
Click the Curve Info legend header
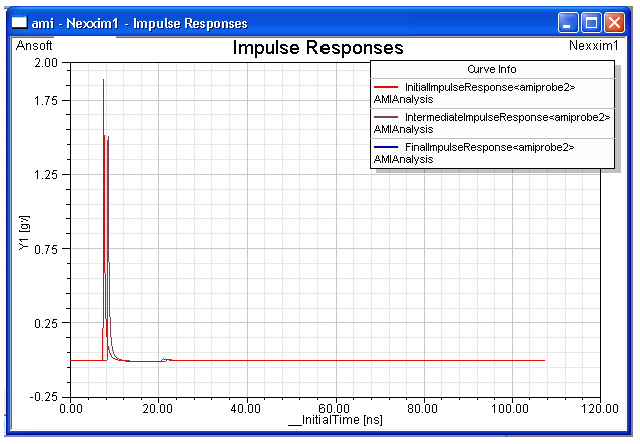coord(491,69)
